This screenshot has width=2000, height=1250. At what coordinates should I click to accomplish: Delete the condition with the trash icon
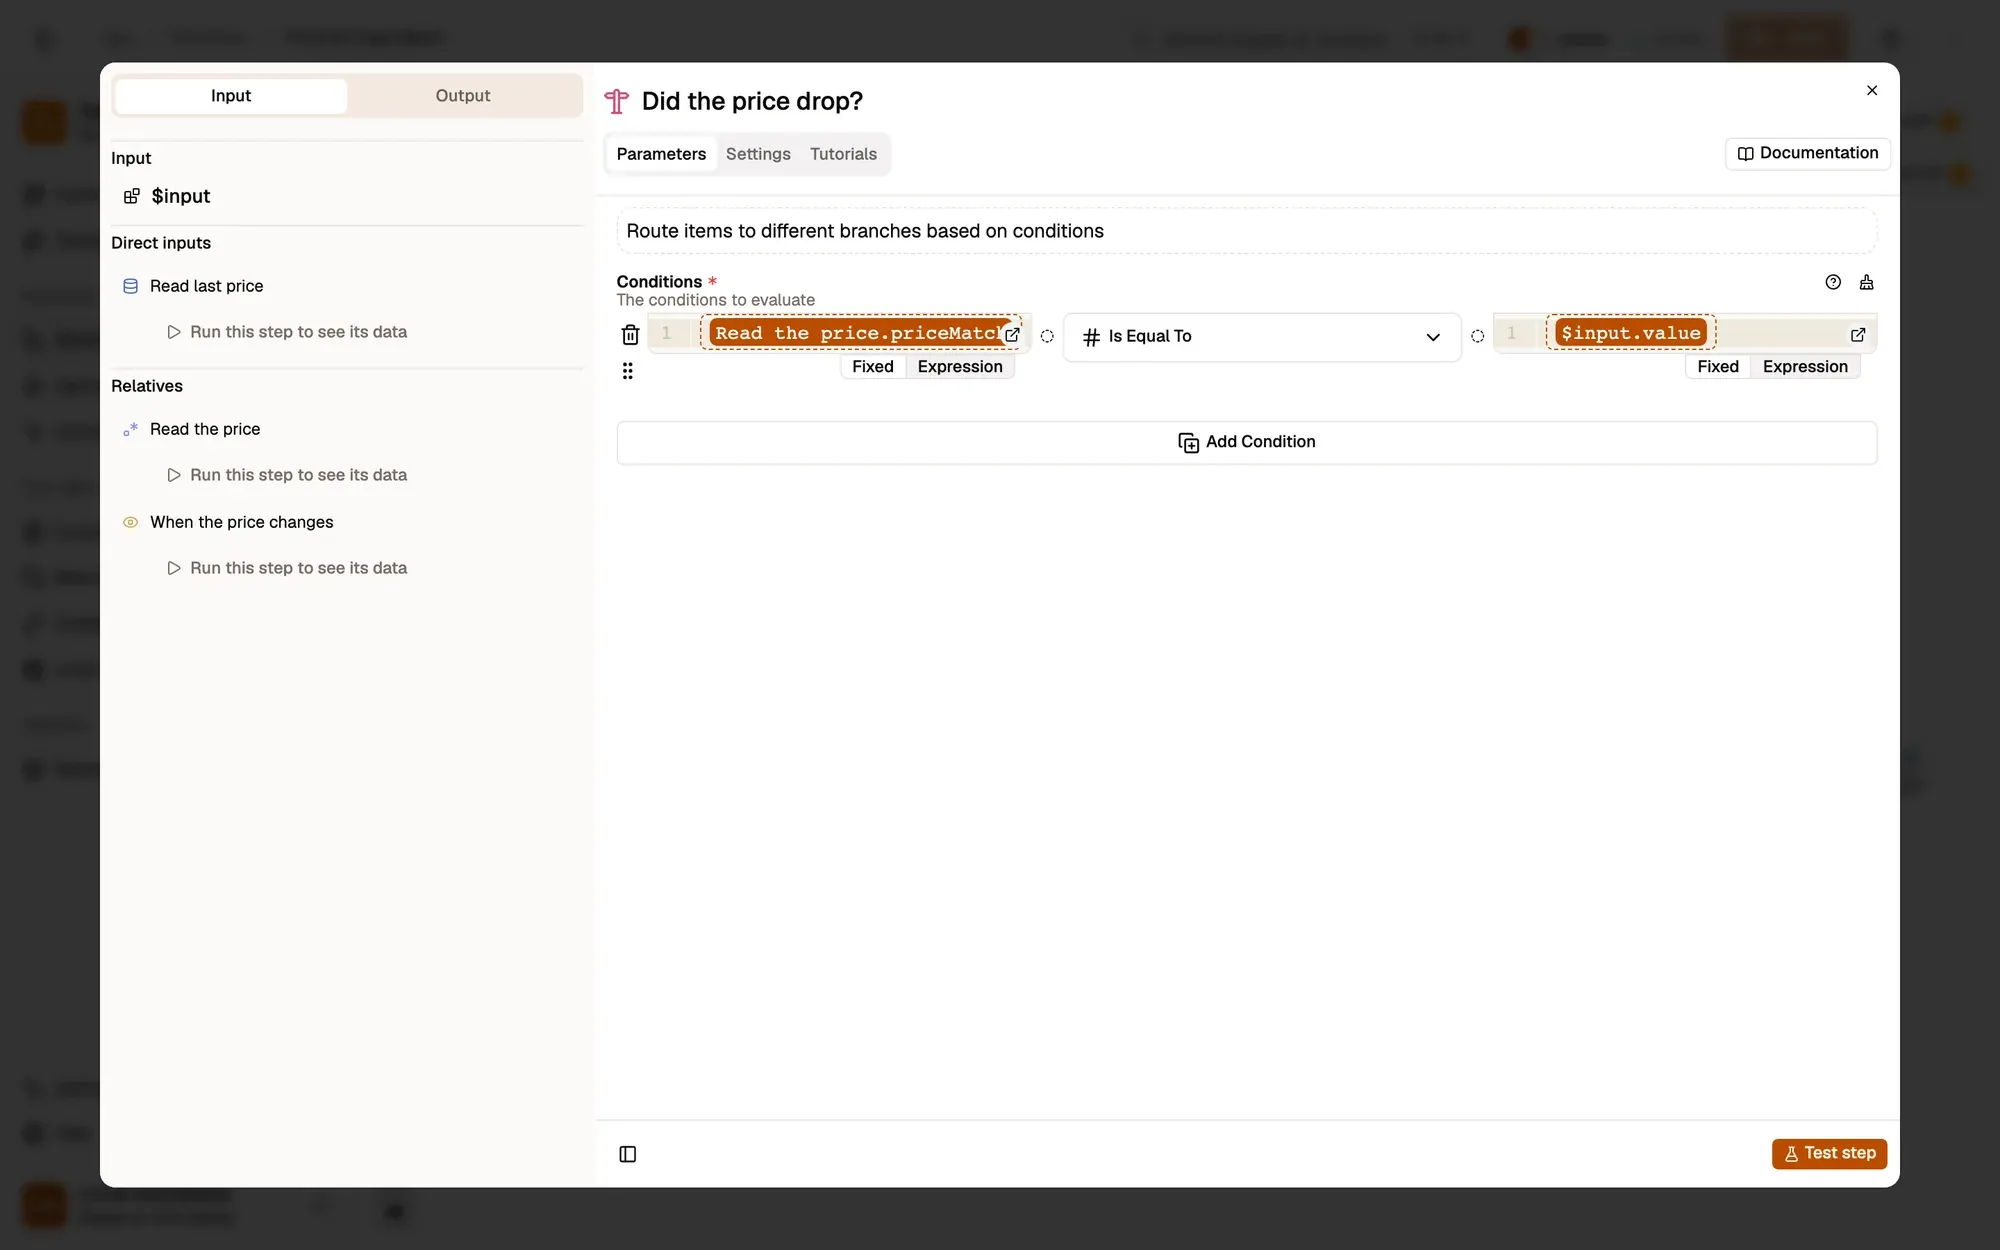pyautogui.click(x=630, y=335)
